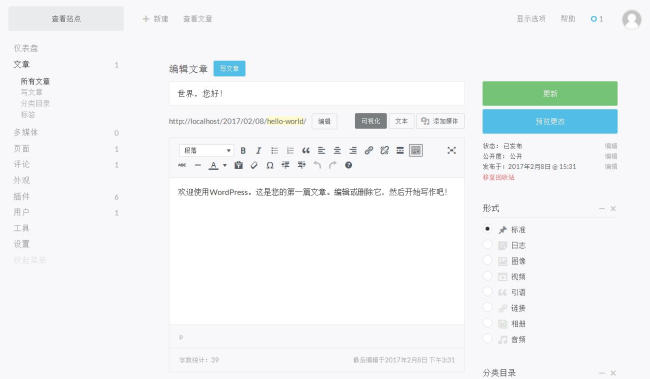The width and height of the screenshot is (650, 379).
Task: Toggle bold formatting in editor toolbar
Action: (243, 151)
